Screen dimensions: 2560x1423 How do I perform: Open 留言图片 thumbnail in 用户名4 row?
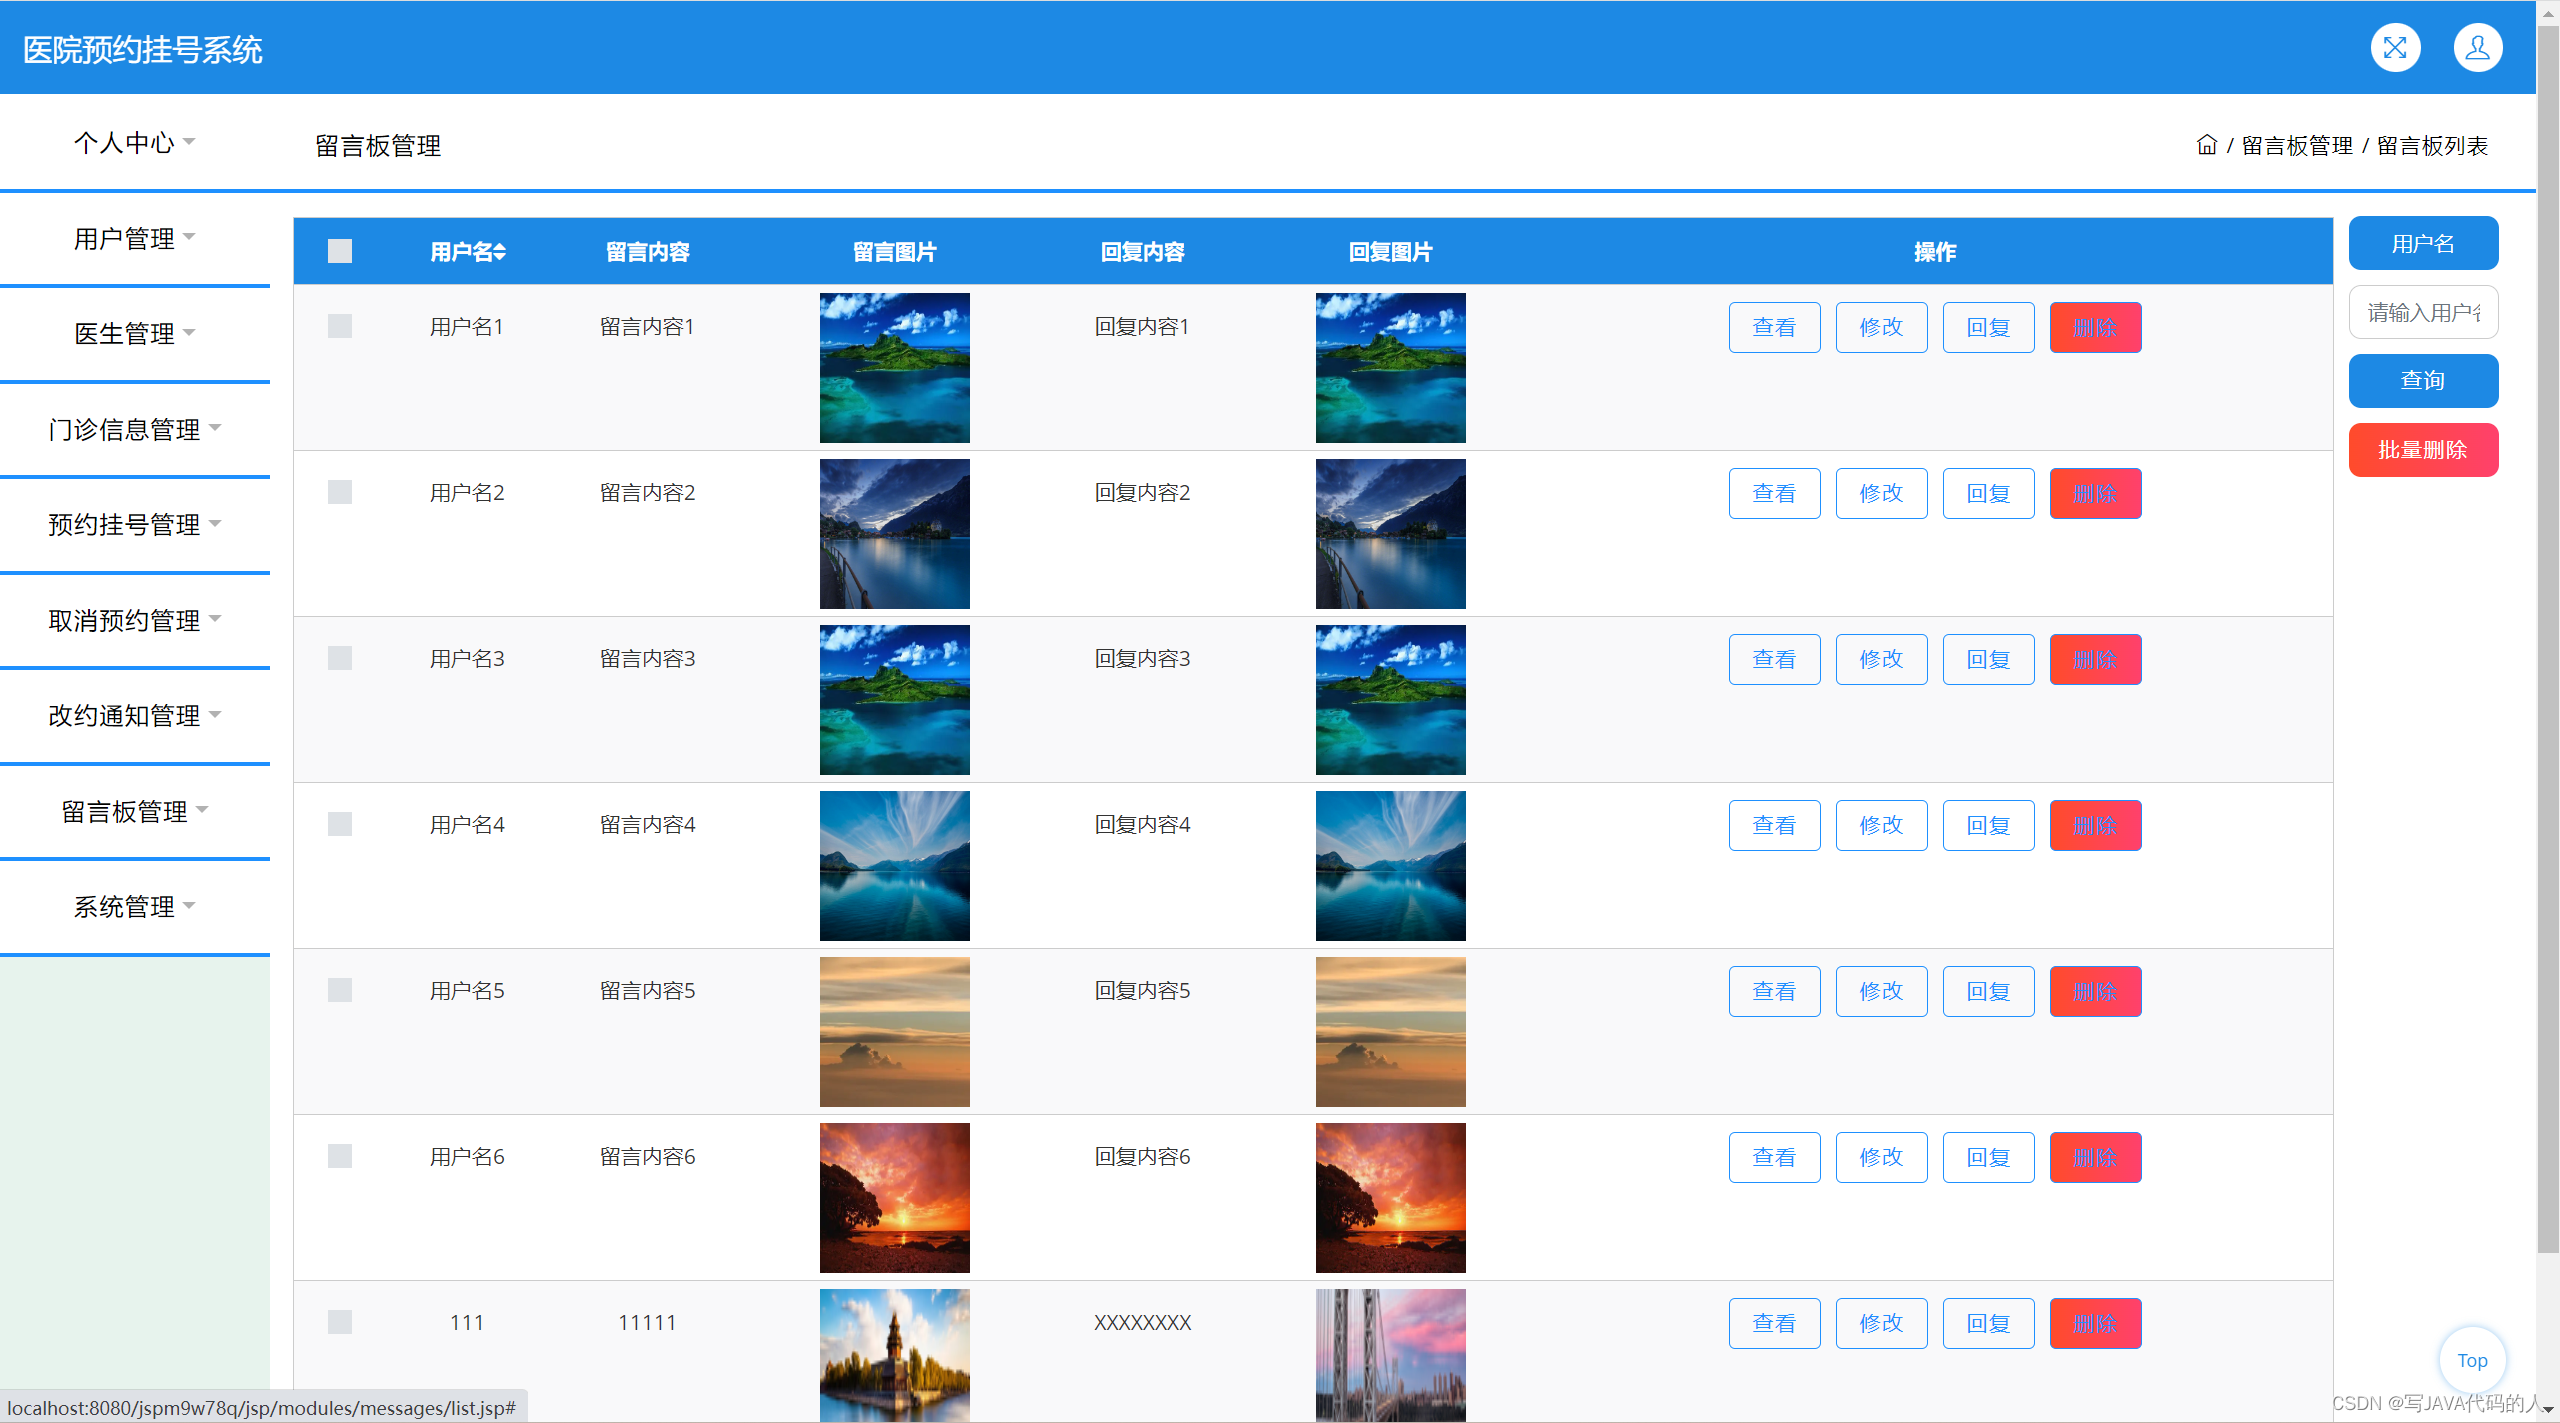(894, 865)
